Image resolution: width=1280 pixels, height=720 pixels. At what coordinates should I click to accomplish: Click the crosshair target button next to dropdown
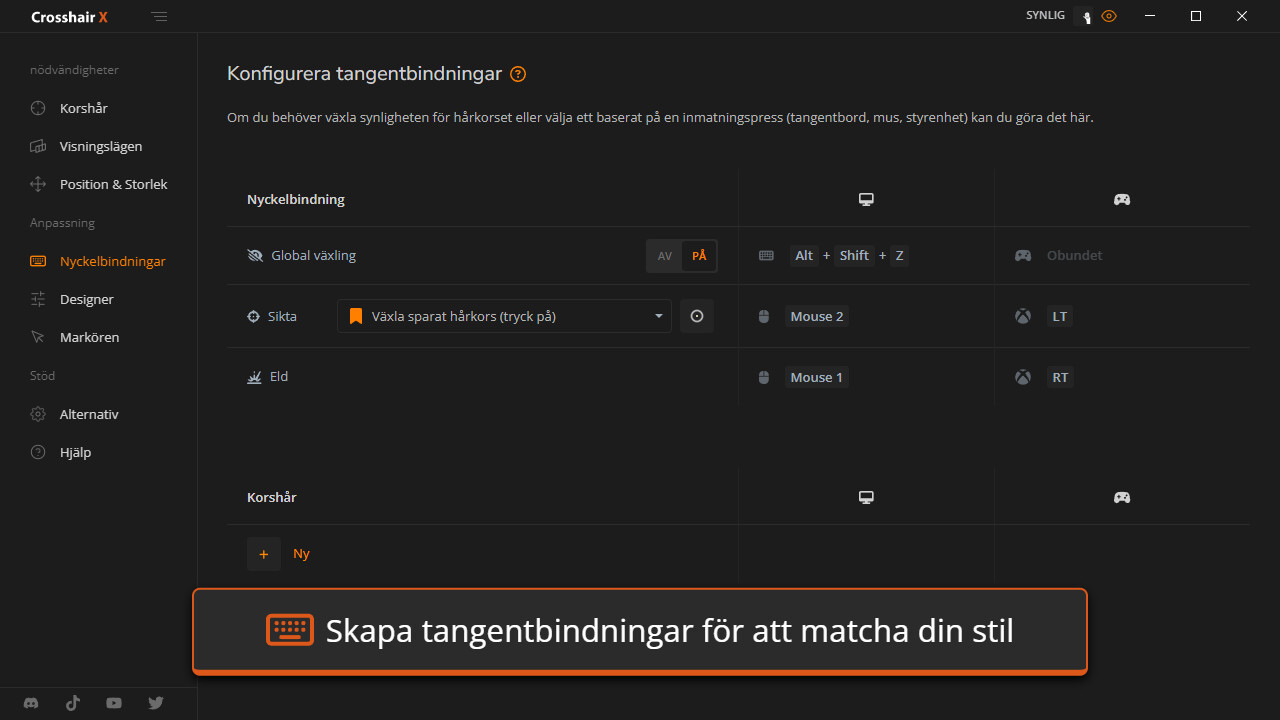(697, 316)
